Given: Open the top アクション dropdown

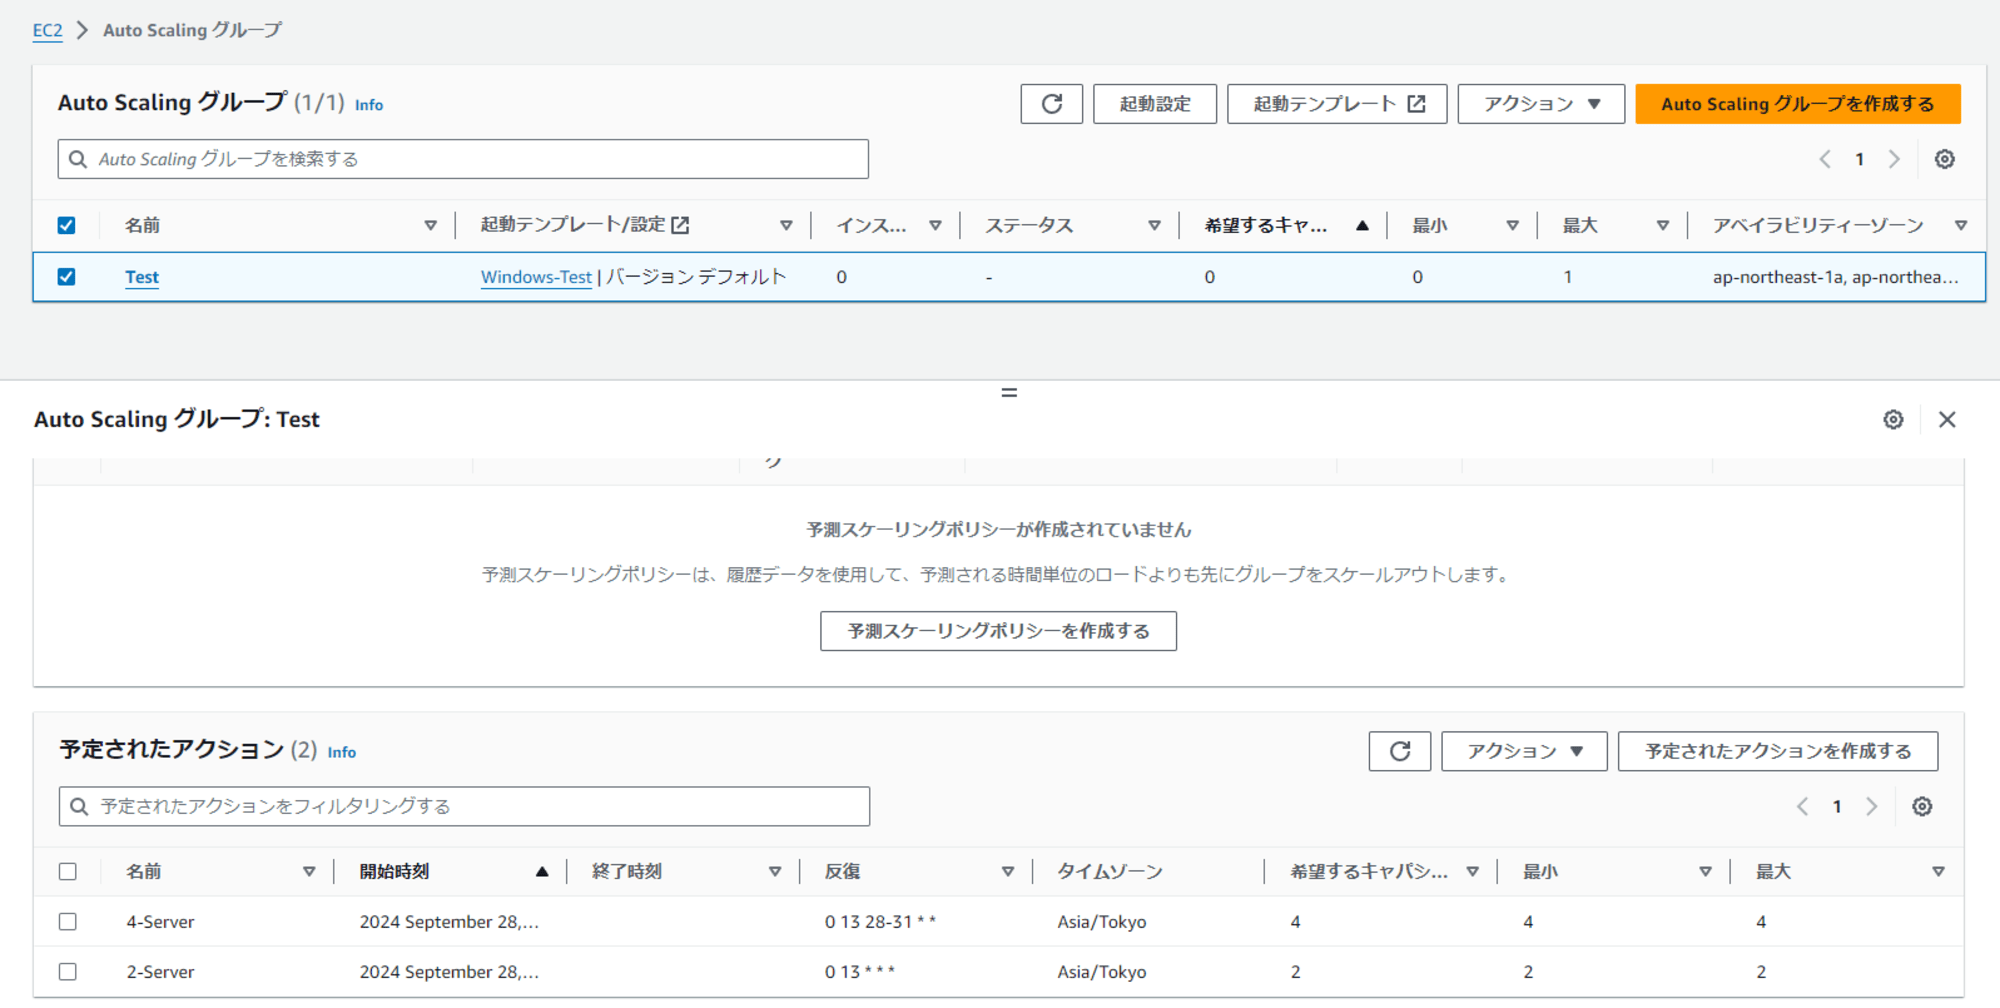Looking at the screenshot, I should point(1541,104).
